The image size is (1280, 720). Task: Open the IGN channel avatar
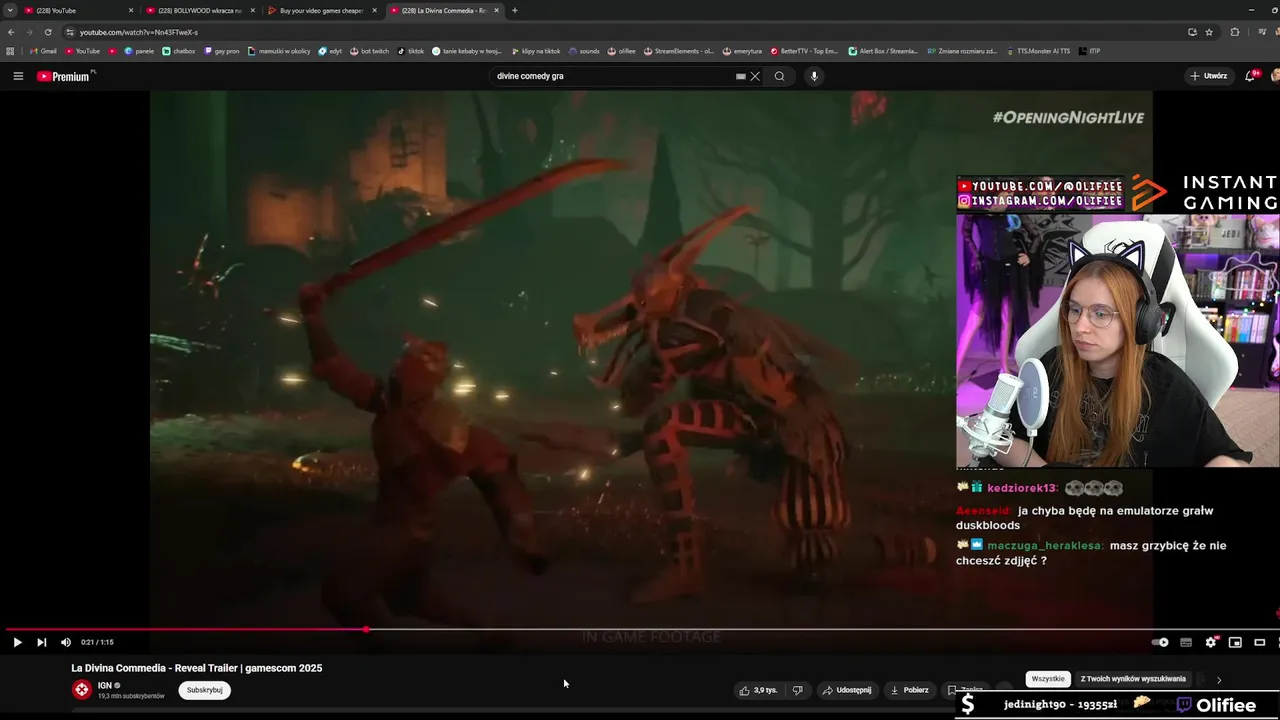click(x=82, y=689)
